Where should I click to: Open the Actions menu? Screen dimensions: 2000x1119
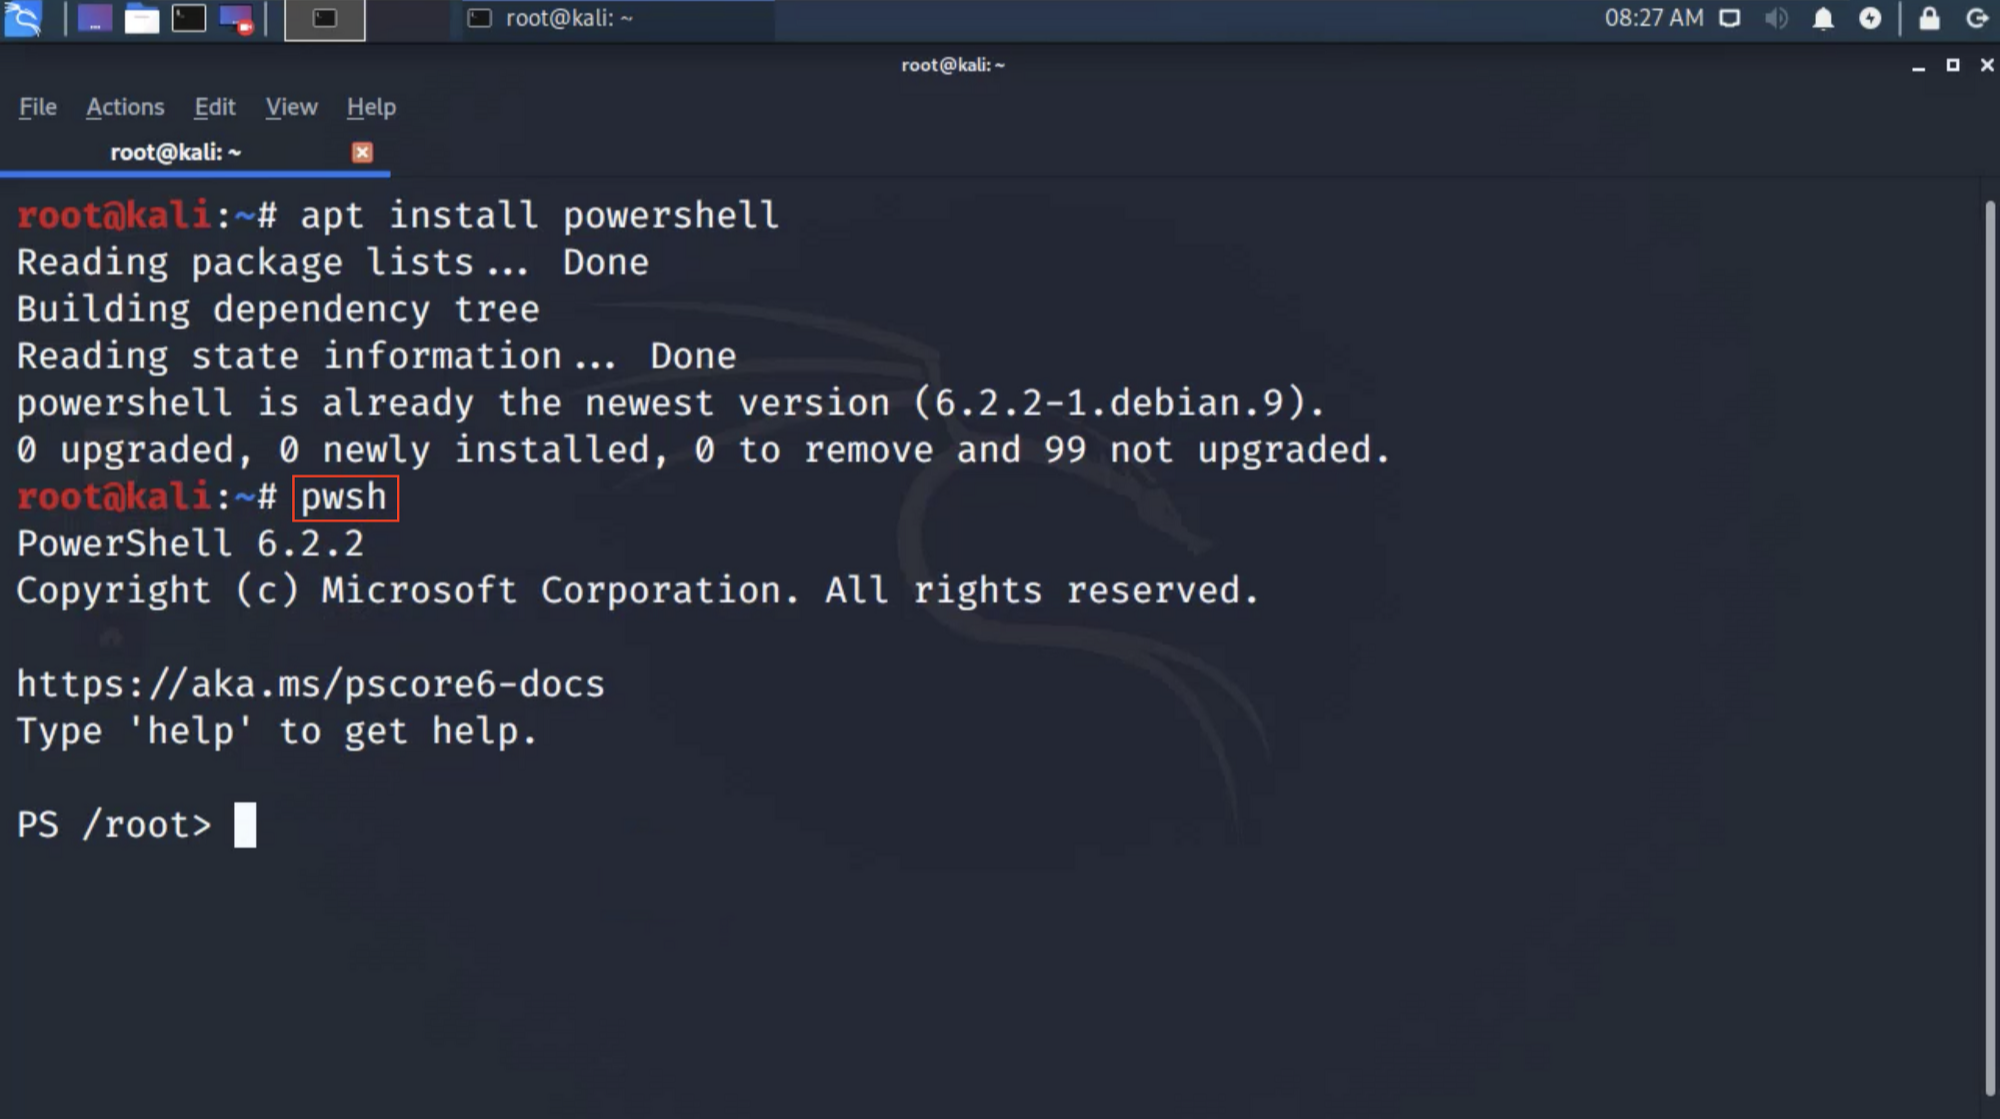(125, 107)
